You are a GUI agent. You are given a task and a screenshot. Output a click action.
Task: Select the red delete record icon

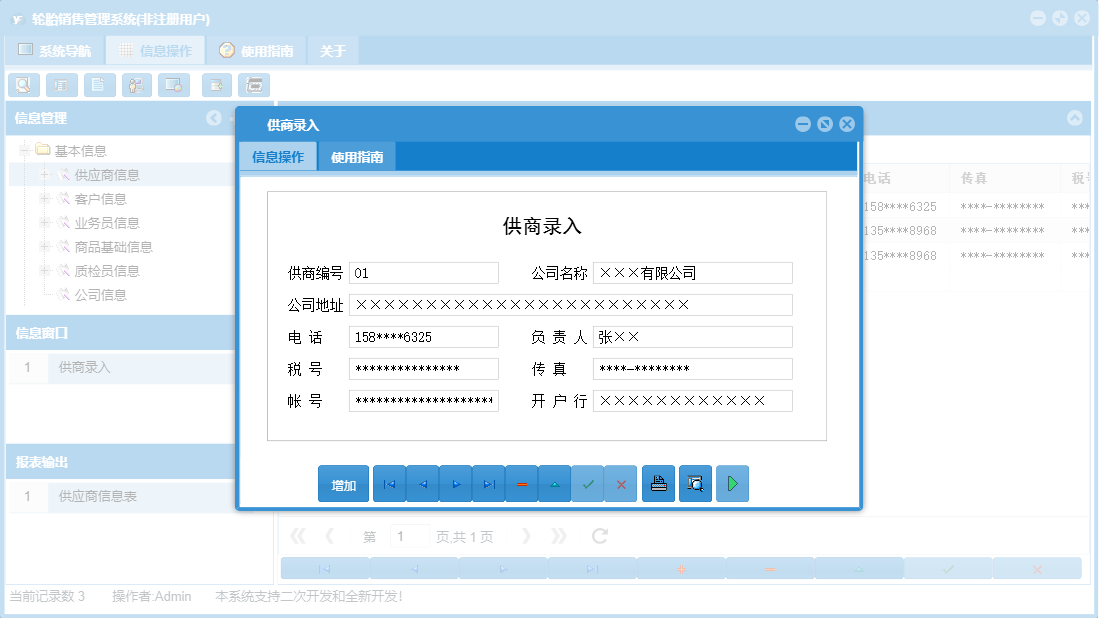pos(522,483)
